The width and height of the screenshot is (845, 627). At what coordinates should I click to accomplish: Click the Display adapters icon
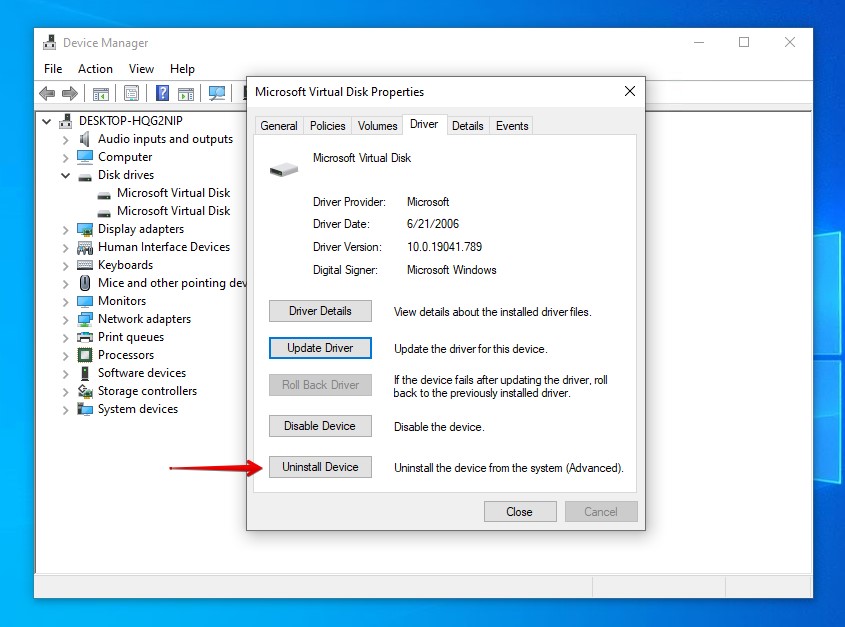coord(85,229)
